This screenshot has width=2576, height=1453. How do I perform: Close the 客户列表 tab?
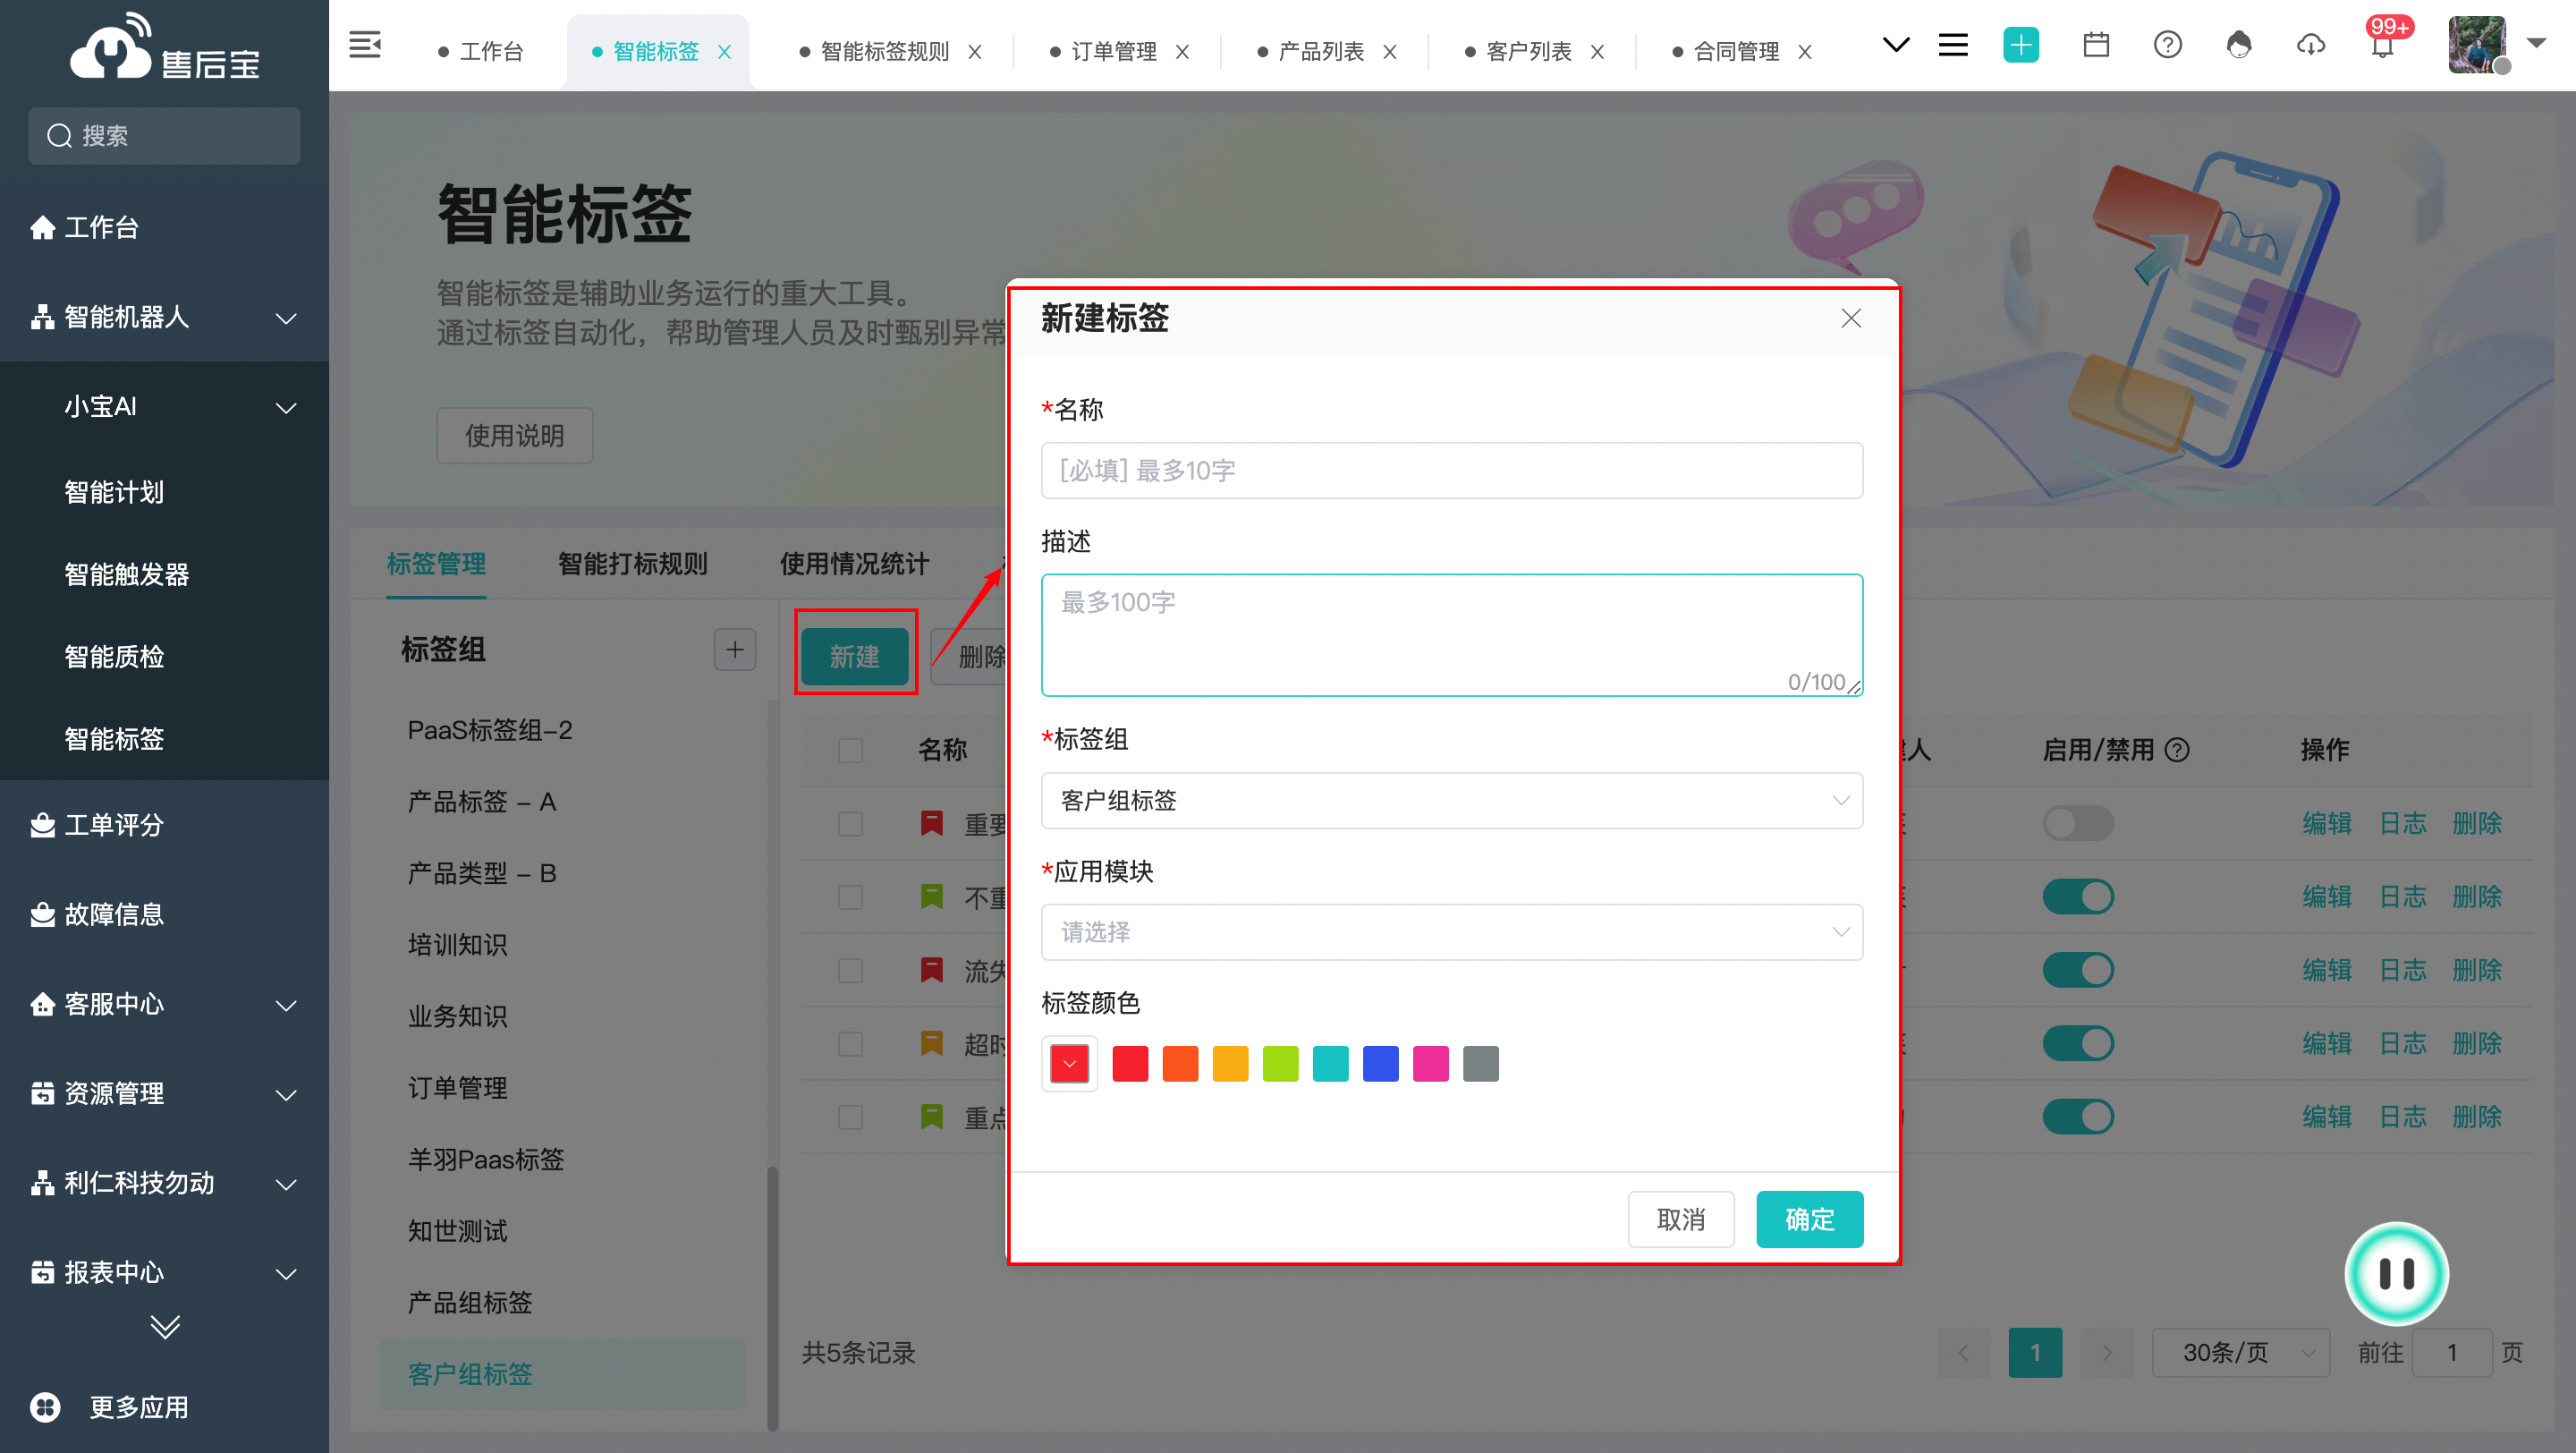coord(1597,52)
